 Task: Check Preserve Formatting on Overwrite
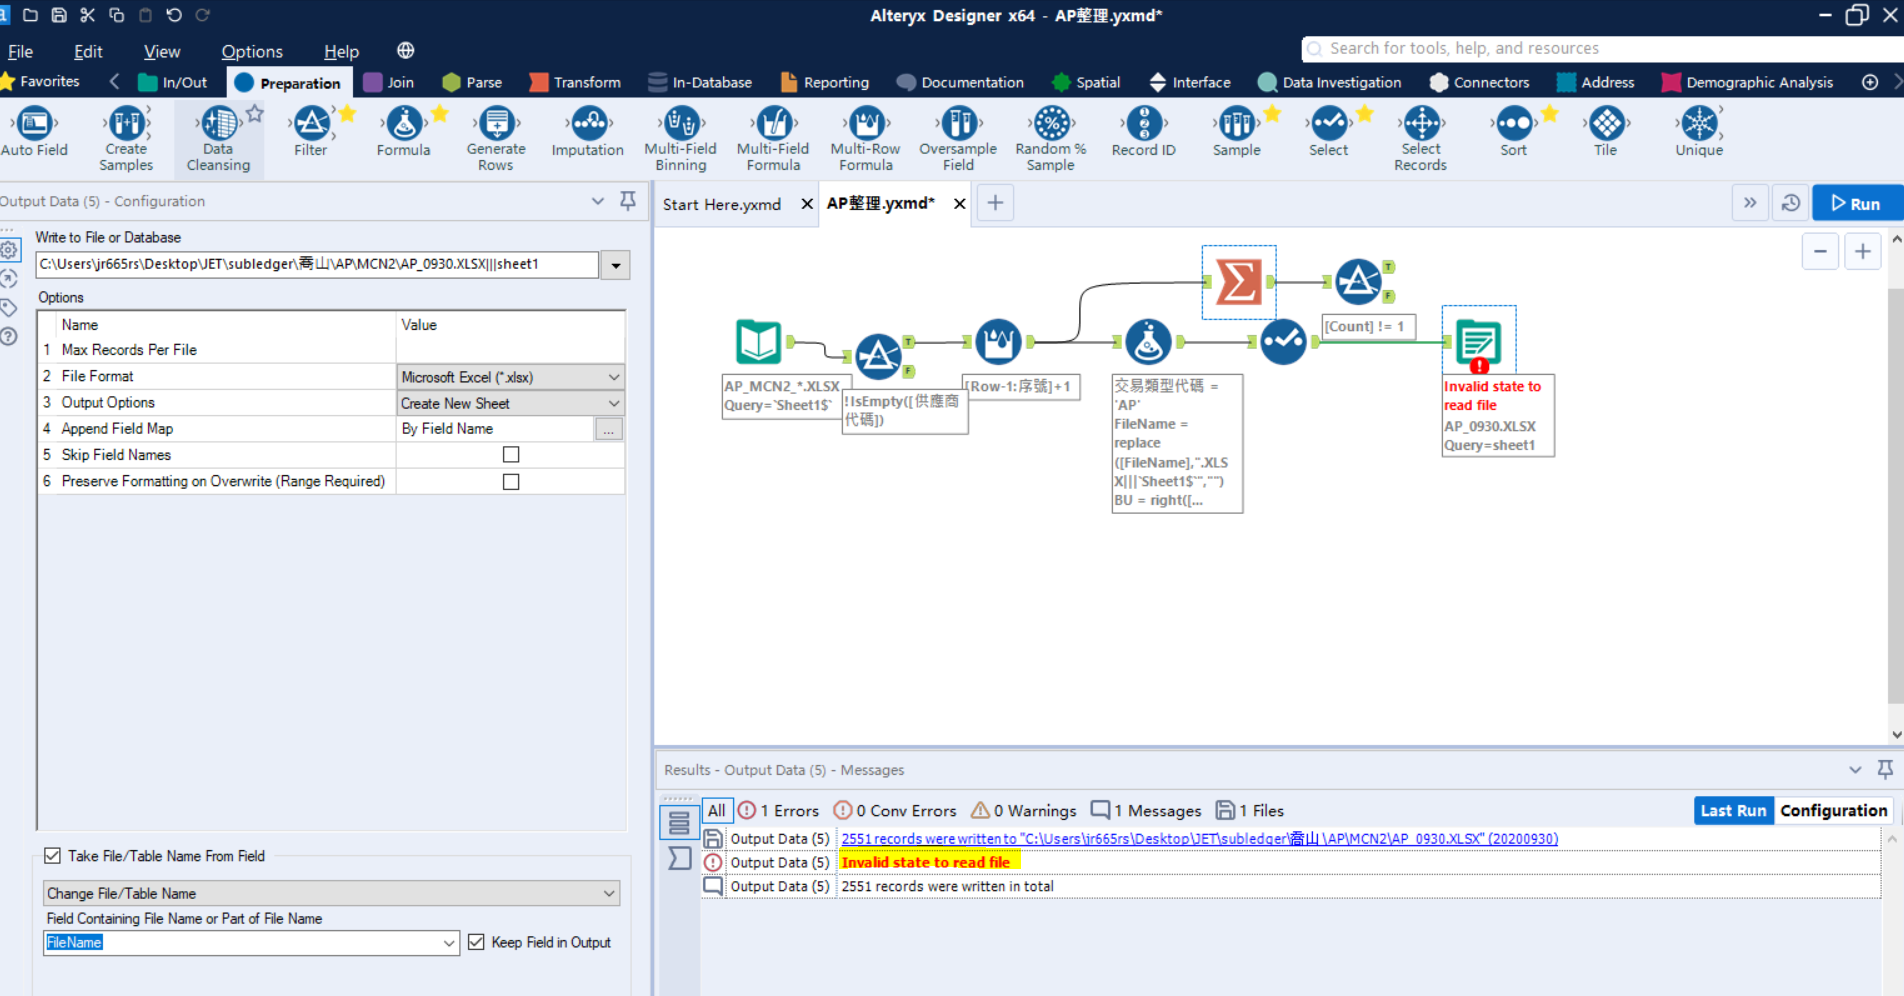tap(511, 481)
